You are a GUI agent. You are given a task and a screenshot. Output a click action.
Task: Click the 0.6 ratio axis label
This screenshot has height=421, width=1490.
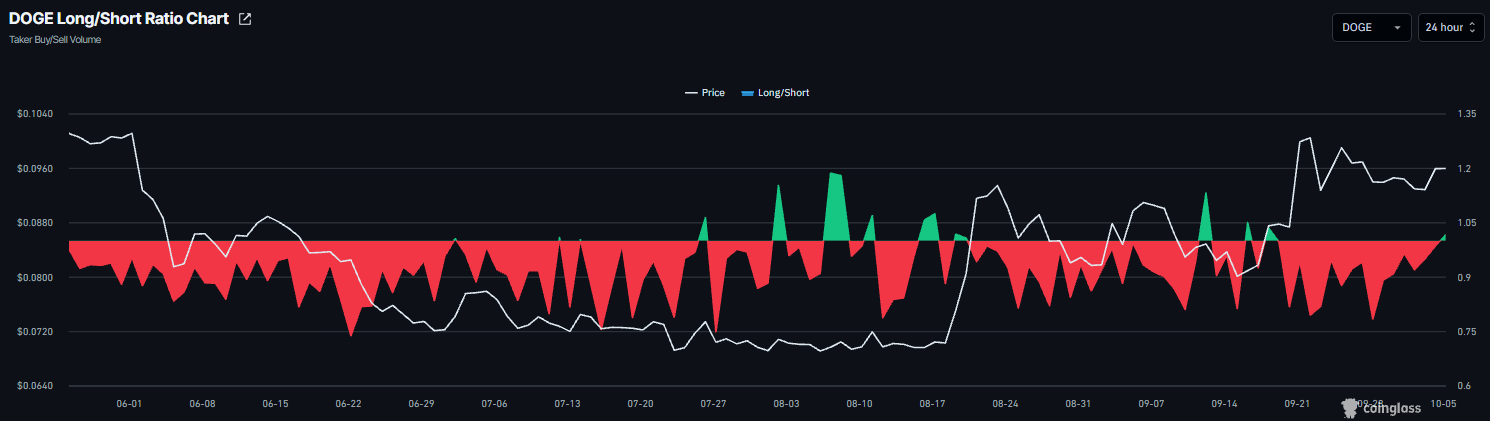1465,386
